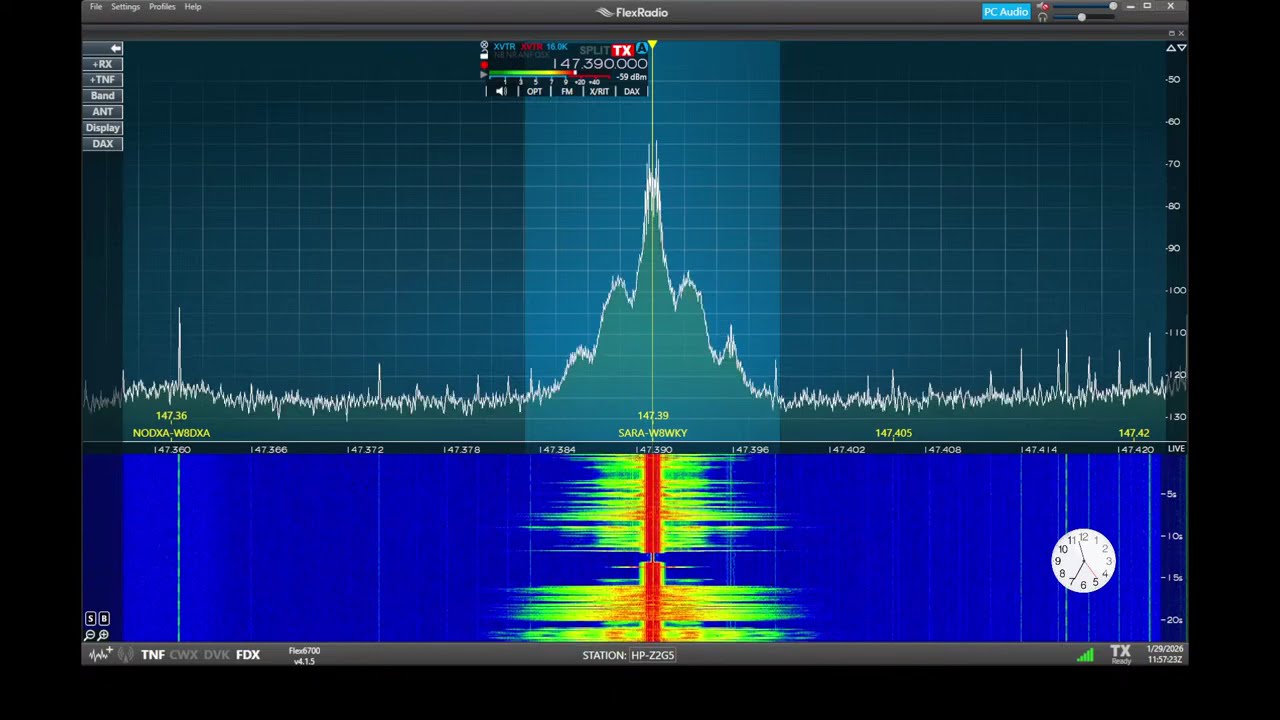Click the 147.390.000 frequency field
Screen dimensions: 1280x720
(600, 64)
